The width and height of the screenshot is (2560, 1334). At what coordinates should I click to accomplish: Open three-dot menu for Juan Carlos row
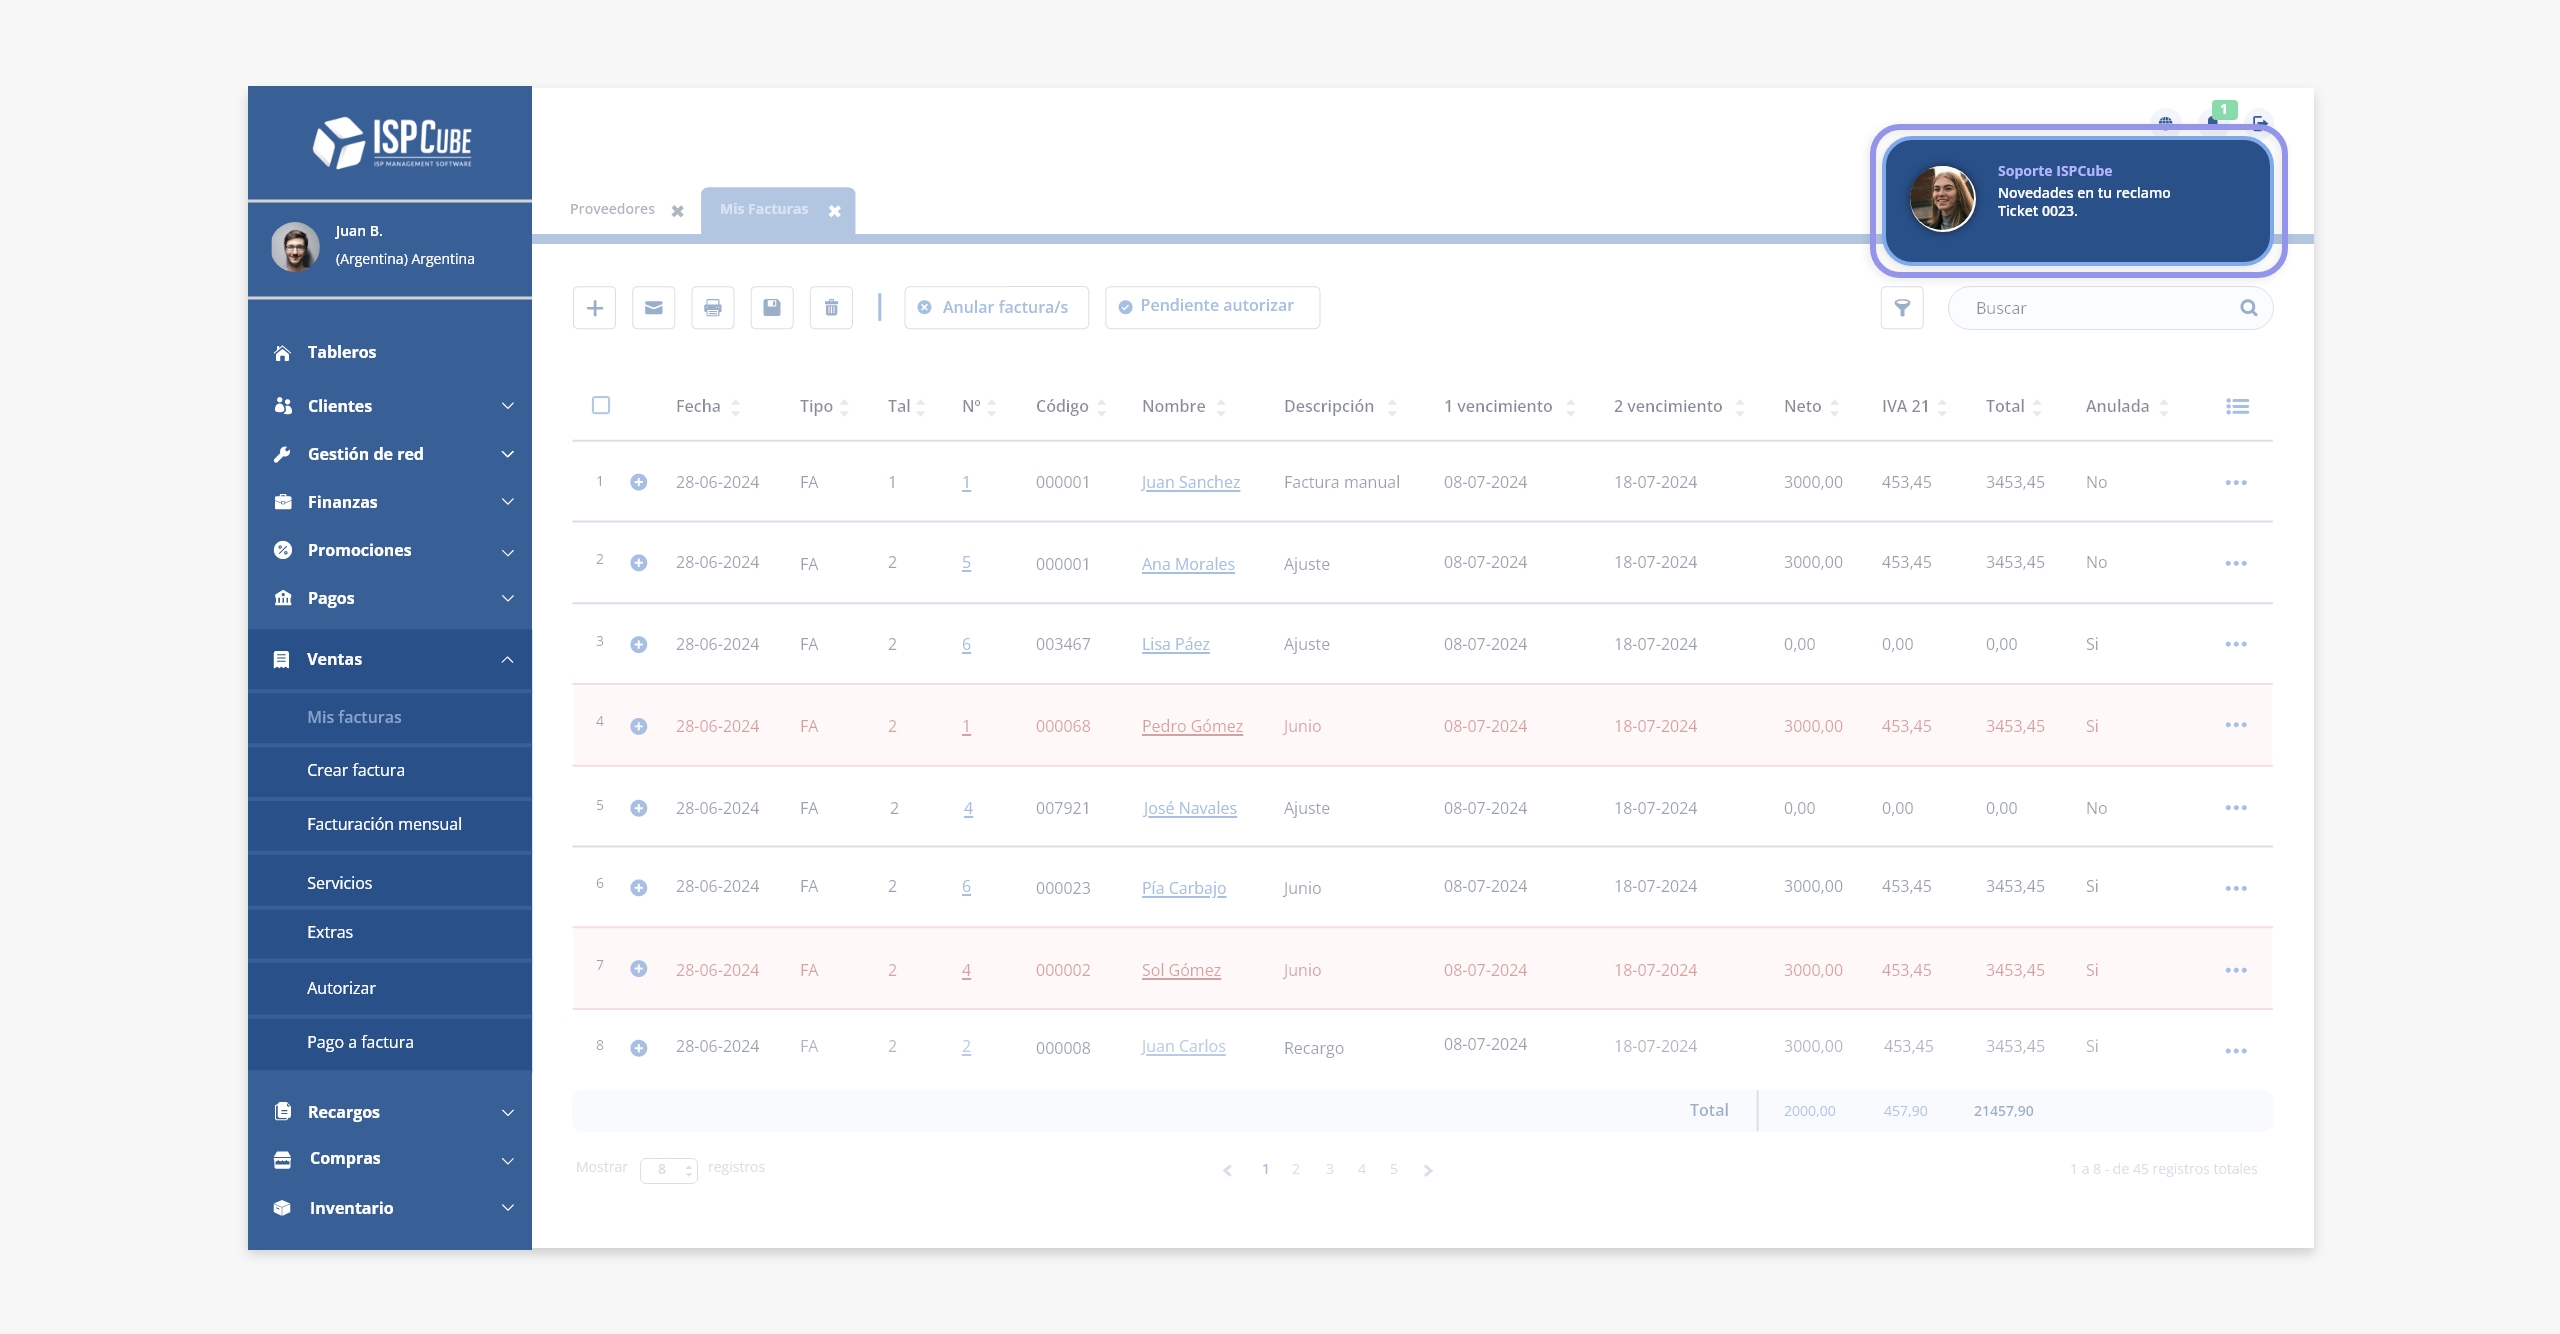pyautogui.click(x=2236, y=1051)
